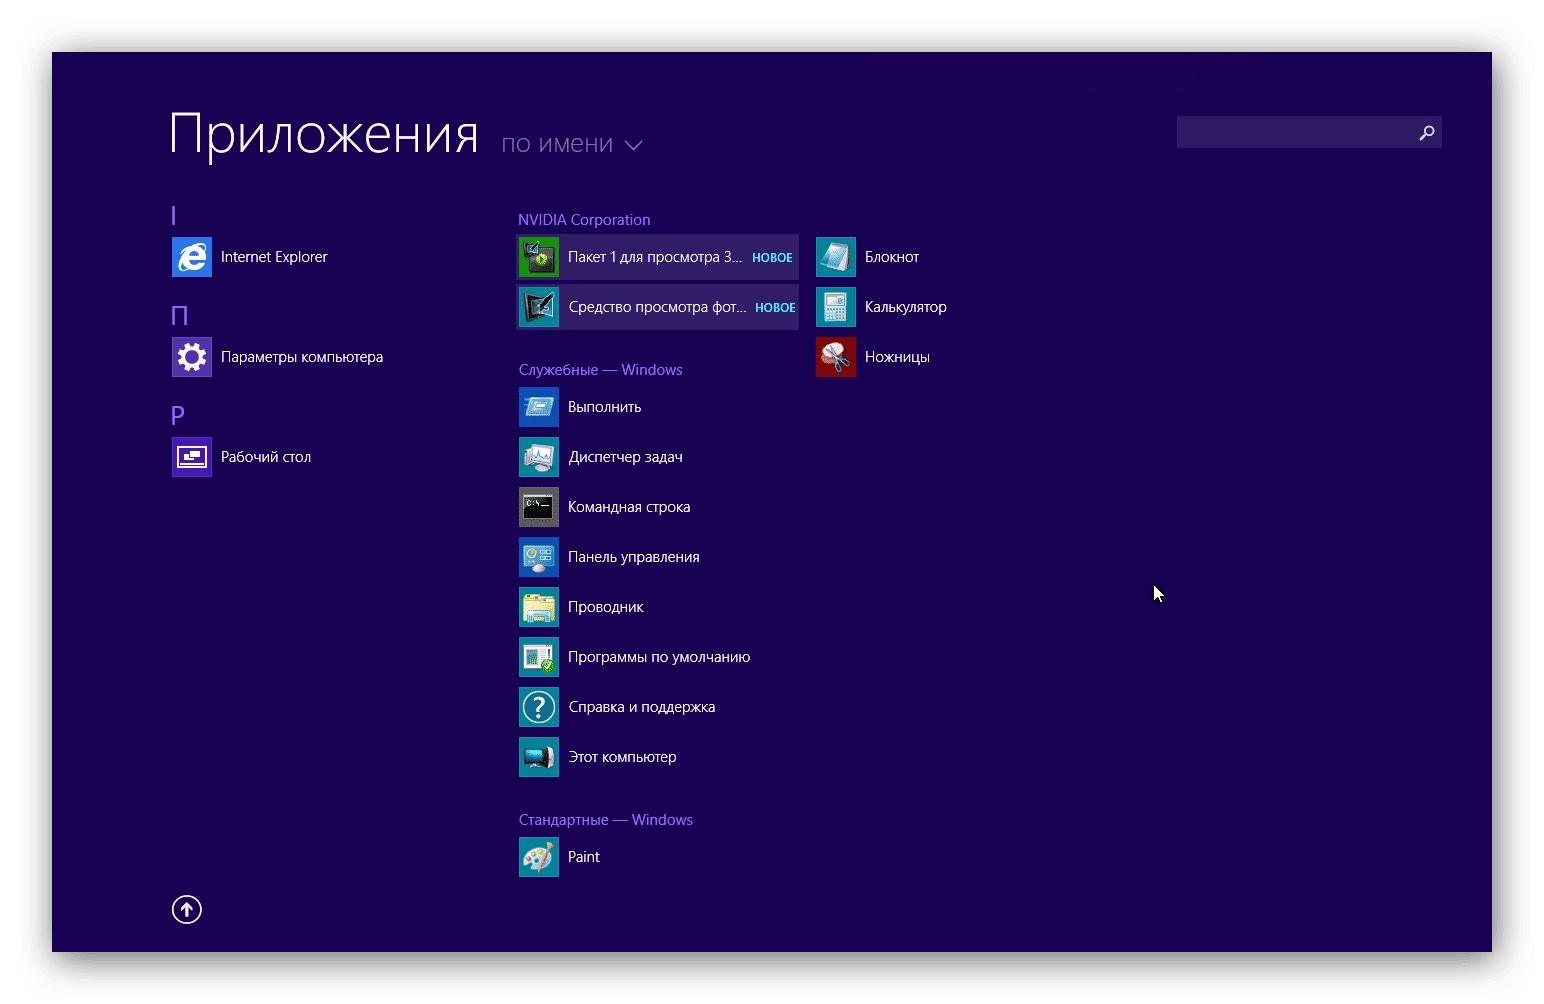The height and width of the screenshot is (1004, 1544).
Task: Click the 'Диспетчер задач' label
Action: pyautogui.click(x=626, y=457)
